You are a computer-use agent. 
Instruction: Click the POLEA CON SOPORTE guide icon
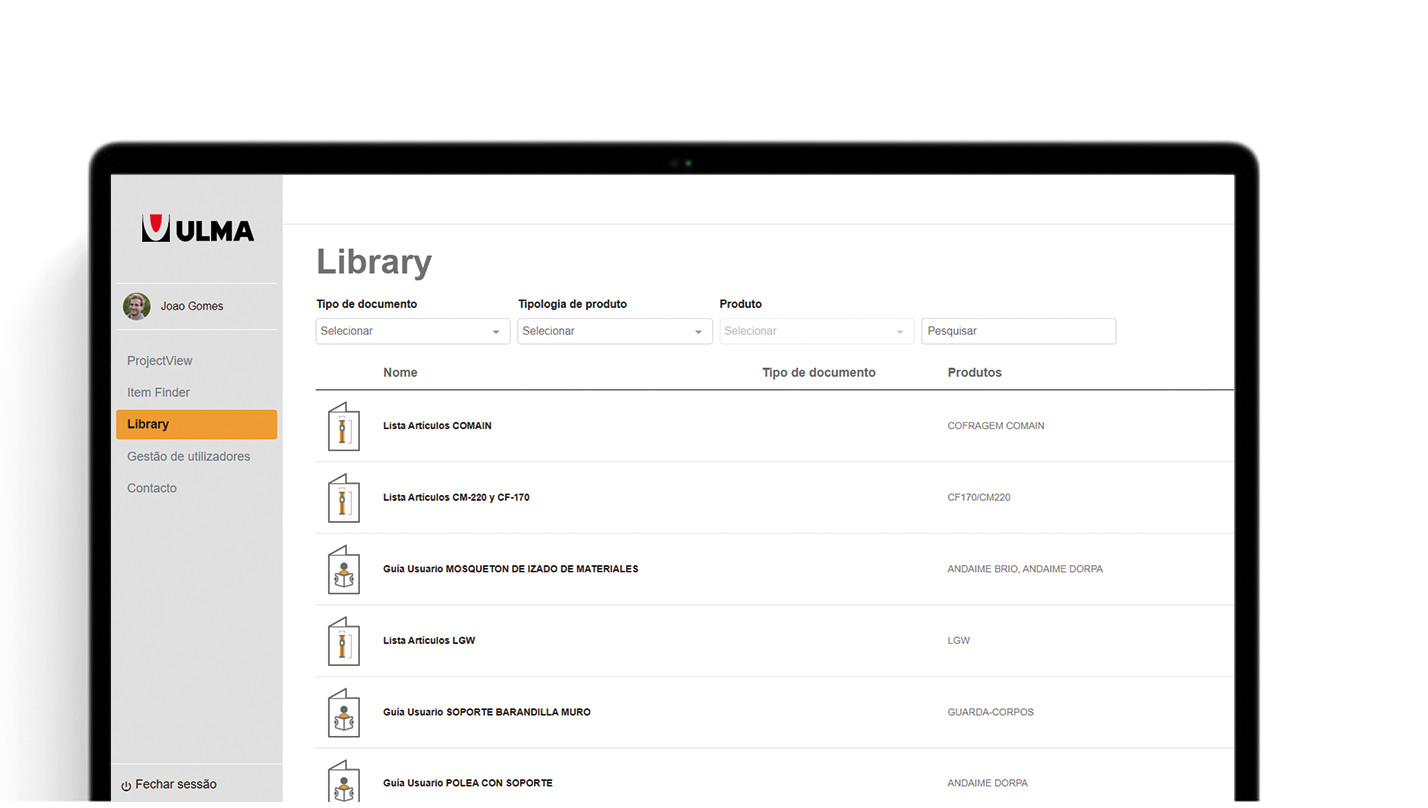(x=343, y=782)
